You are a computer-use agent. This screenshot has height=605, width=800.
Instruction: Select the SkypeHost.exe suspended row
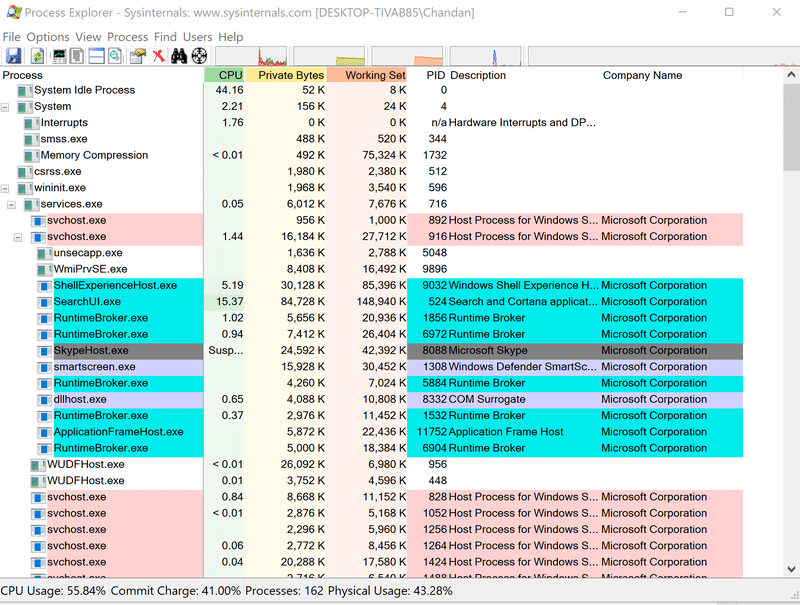(x=371, y=351)
